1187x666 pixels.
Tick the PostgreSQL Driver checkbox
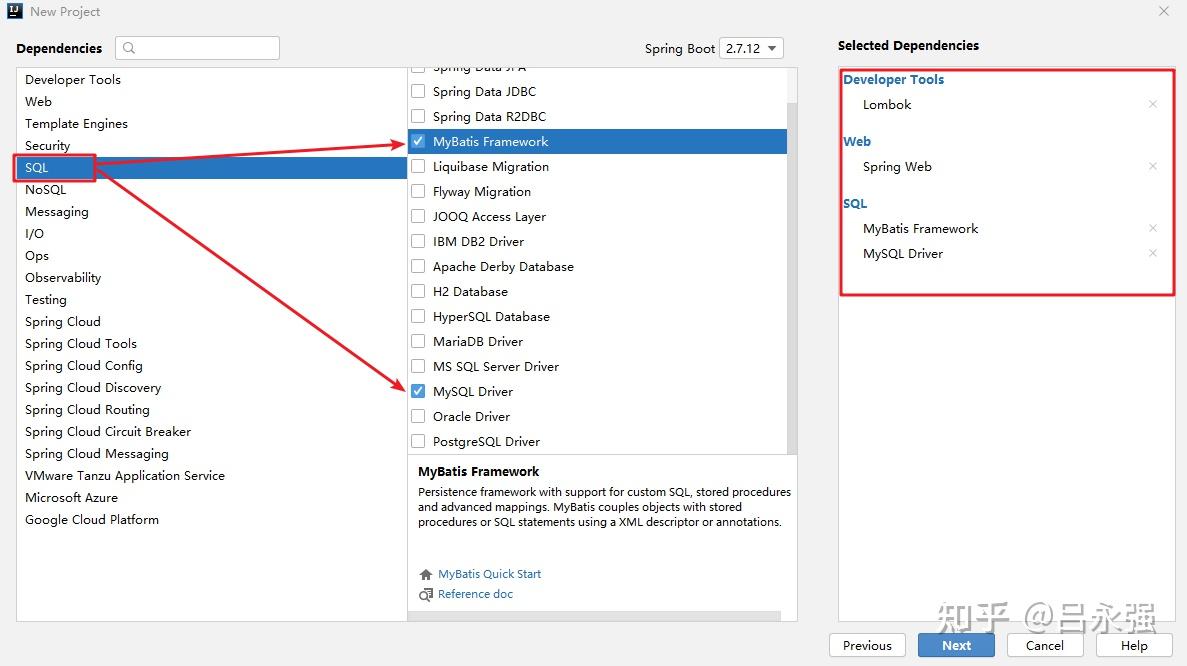pos(418,441)
